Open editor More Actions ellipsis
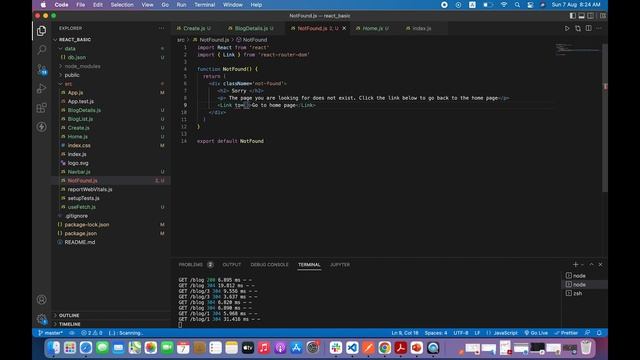Image resolution: width=640 pixels, height=360 pixels. click(599, 28)
